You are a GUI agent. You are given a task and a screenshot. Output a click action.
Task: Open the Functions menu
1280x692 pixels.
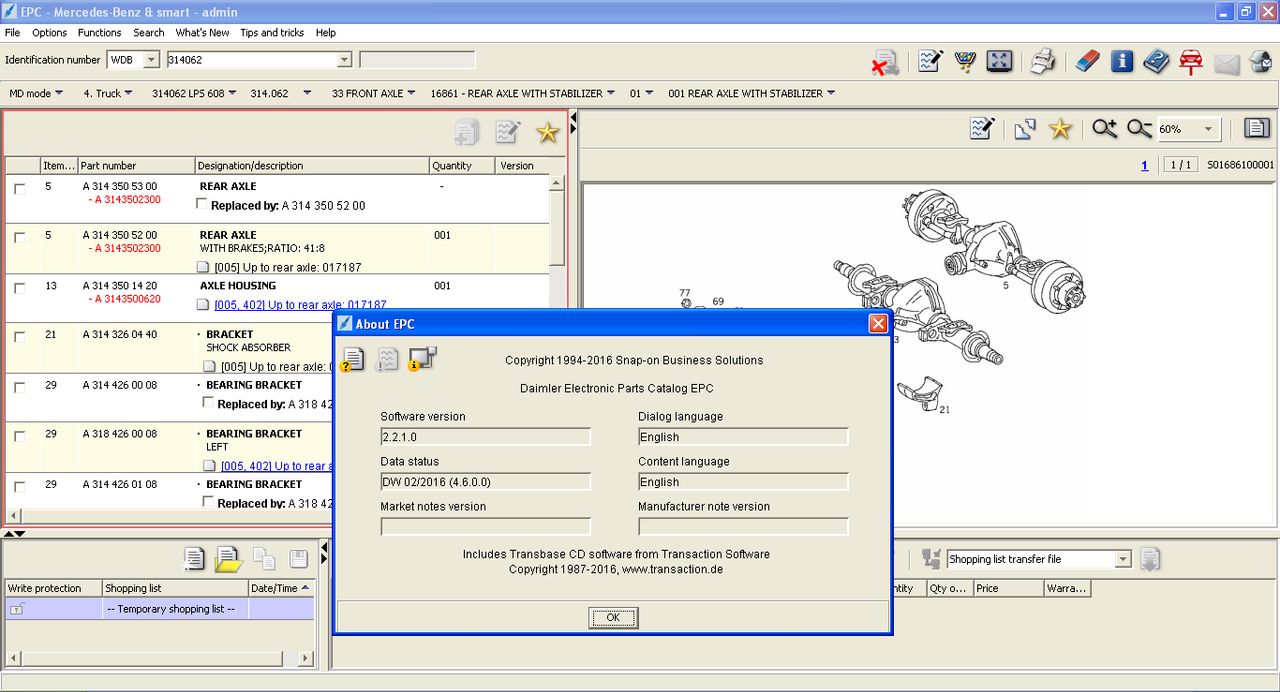pos(99,33)
